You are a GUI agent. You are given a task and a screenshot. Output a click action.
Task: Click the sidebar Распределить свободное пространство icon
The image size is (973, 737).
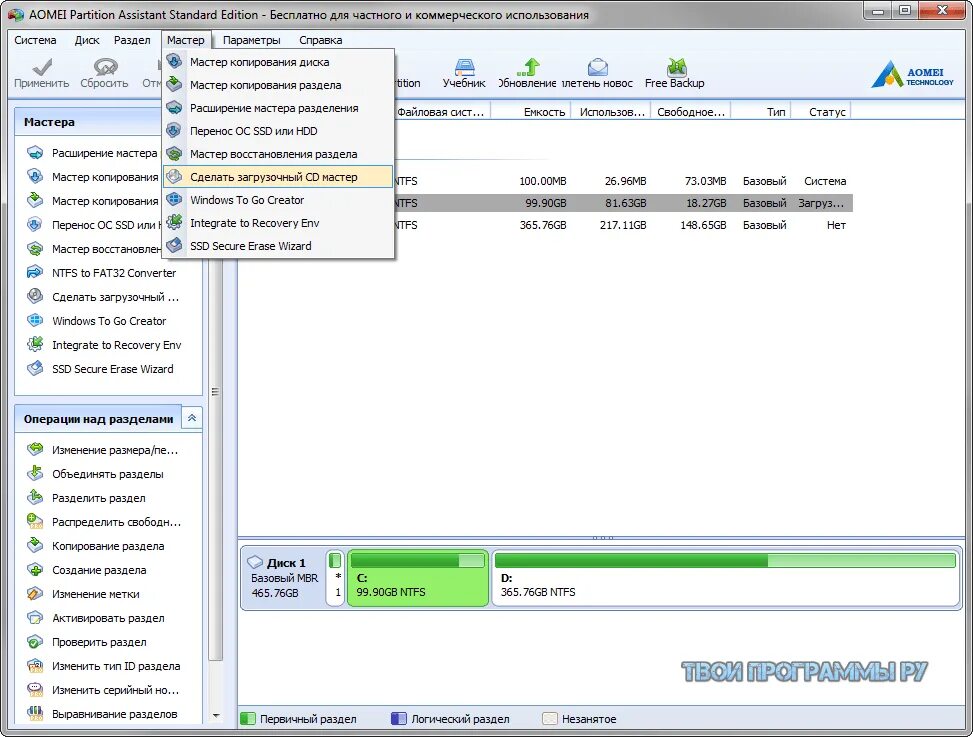[35, 521]
